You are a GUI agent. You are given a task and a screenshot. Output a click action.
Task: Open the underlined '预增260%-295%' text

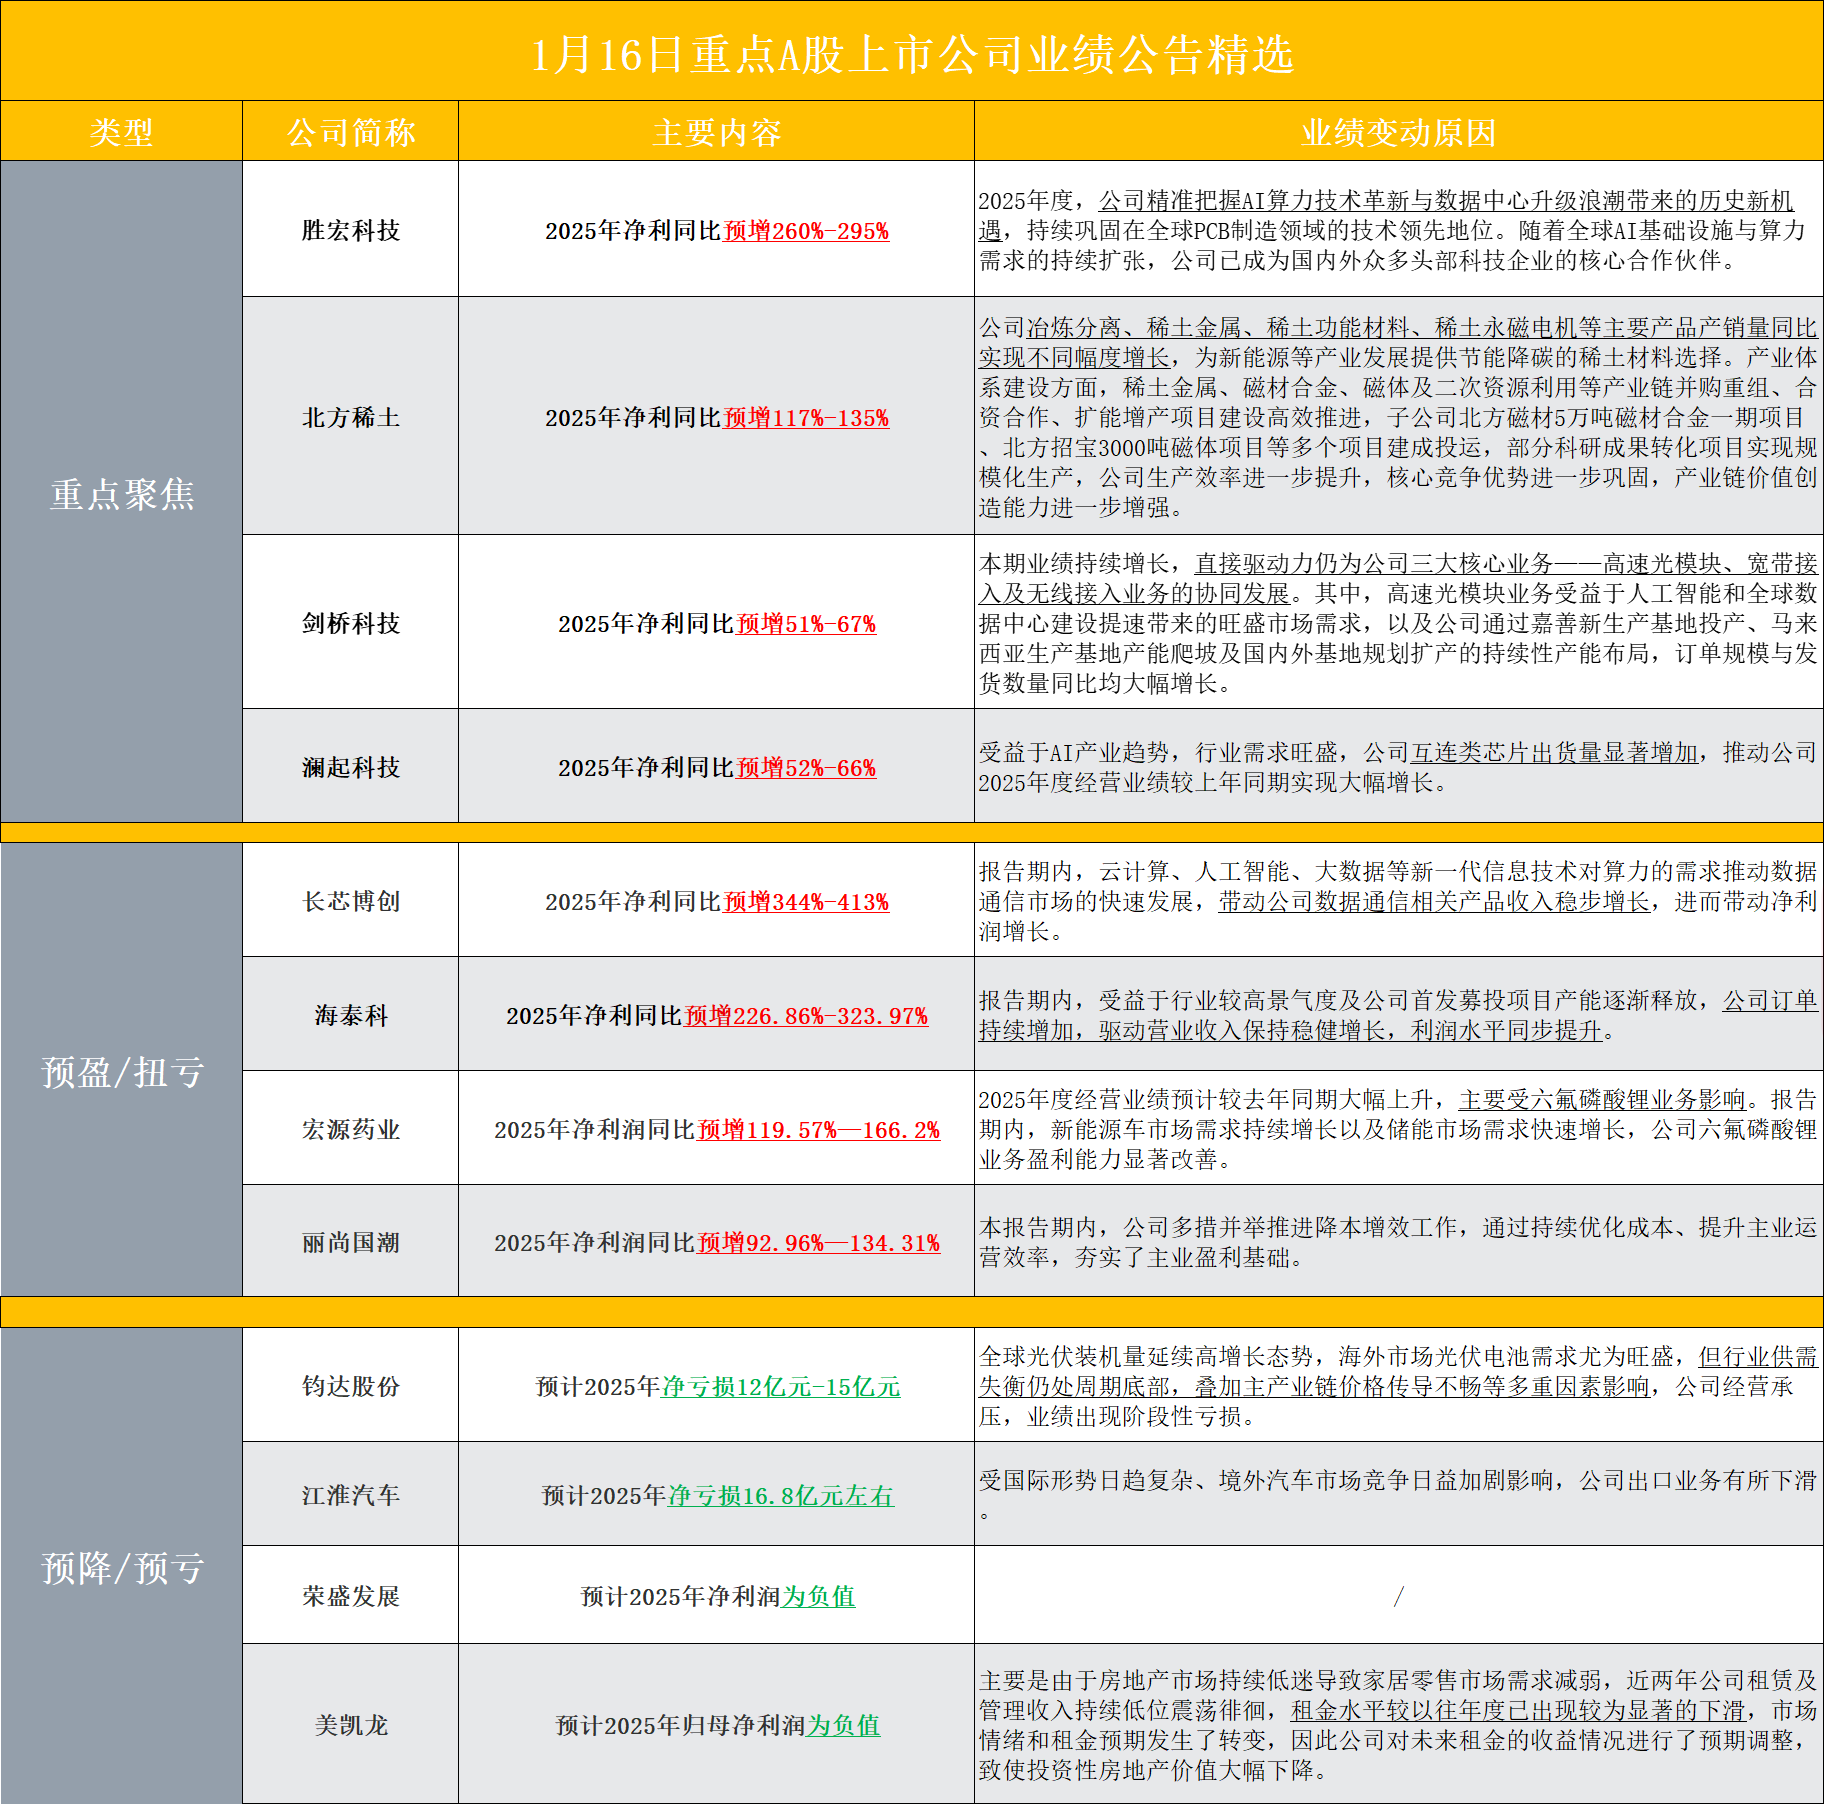(806, 231)
